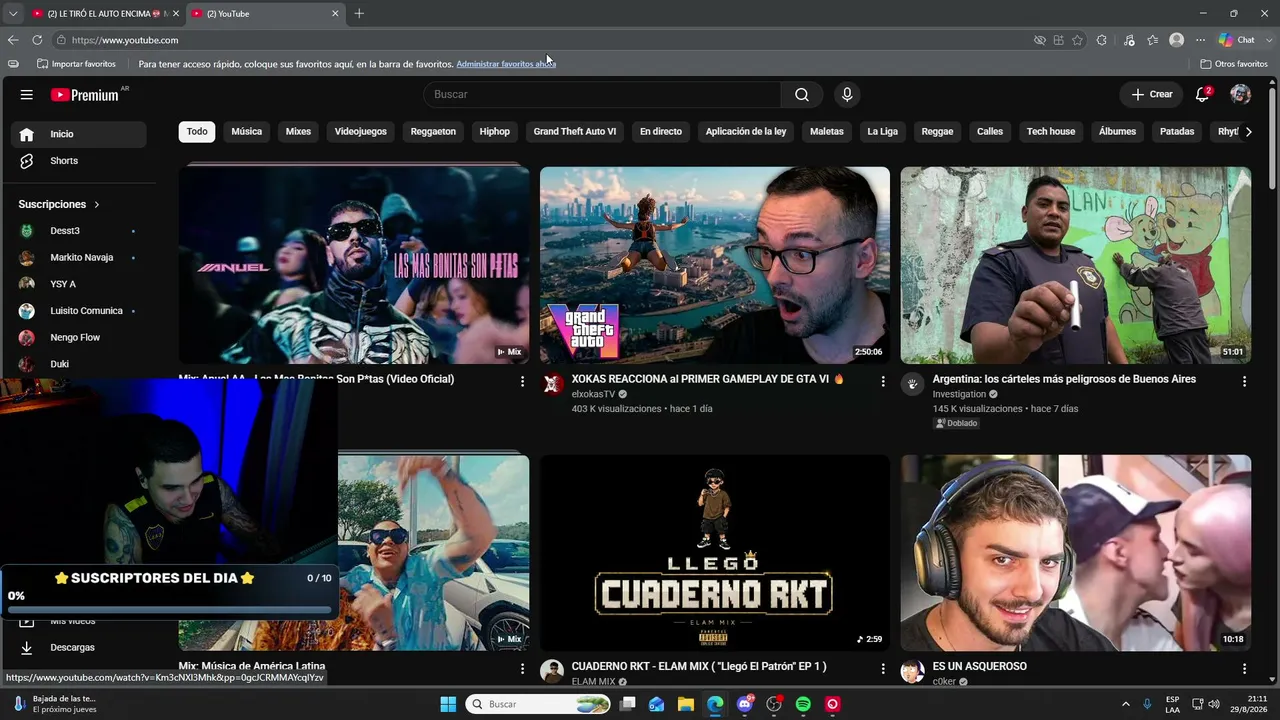1280x720 pixels.
Task: Go back with the browser back arrow
Action: point(13,40)
